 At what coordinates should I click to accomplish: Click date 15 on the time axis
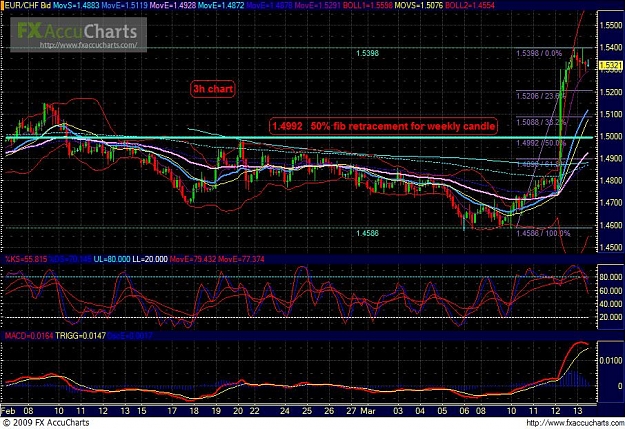click(x=142, y=411)
